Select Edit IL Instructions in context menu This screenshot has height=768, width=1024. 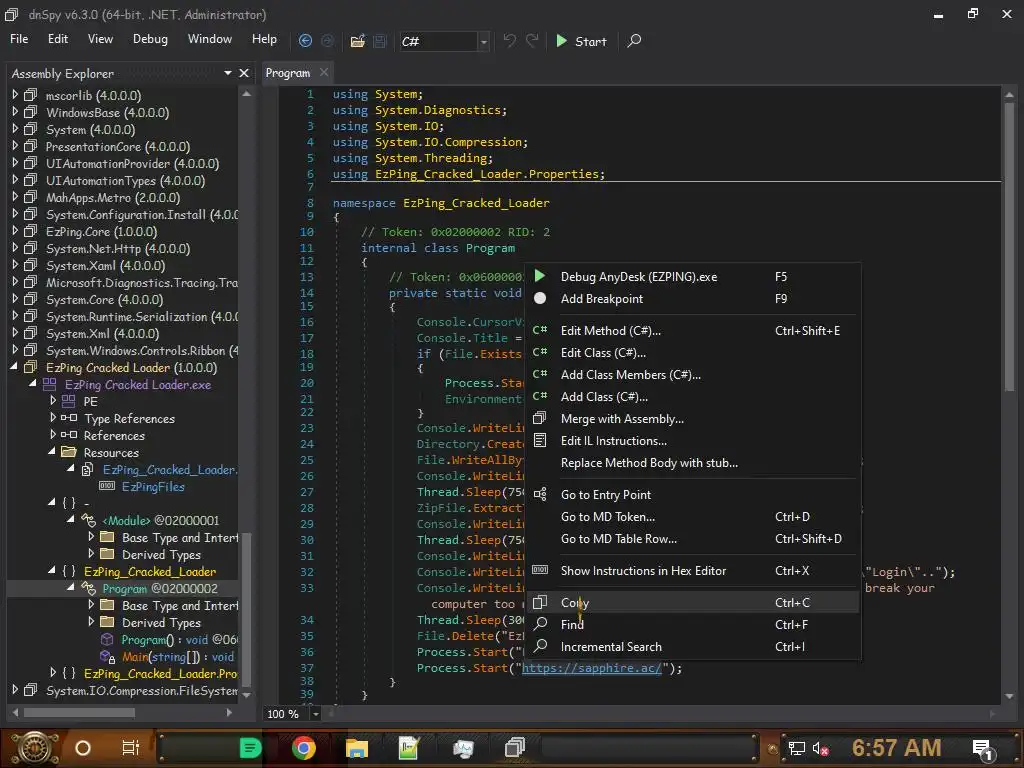[x=613, y=441]
